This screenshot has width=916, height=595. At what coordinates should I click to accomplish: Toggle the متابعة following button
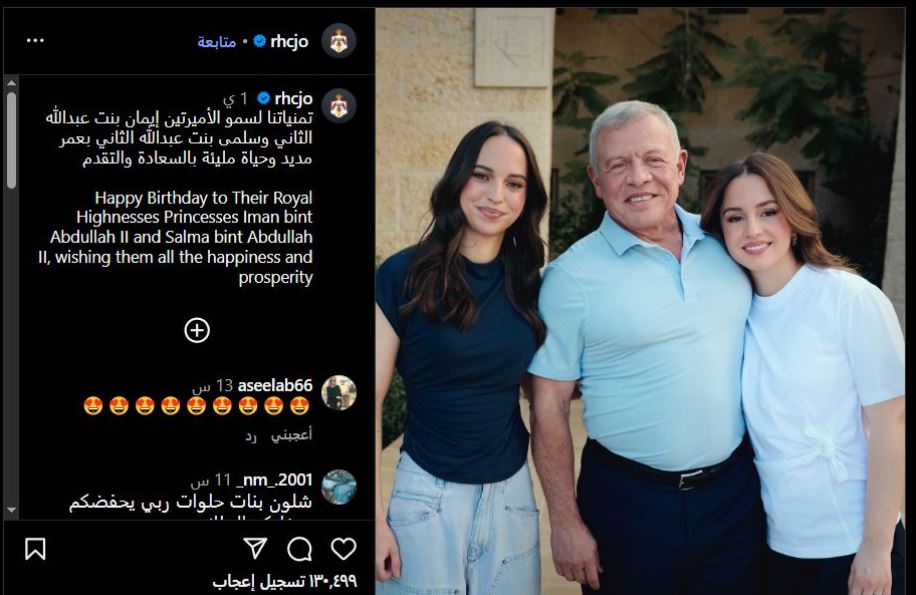pyautogui.click(x=217, y=41)
